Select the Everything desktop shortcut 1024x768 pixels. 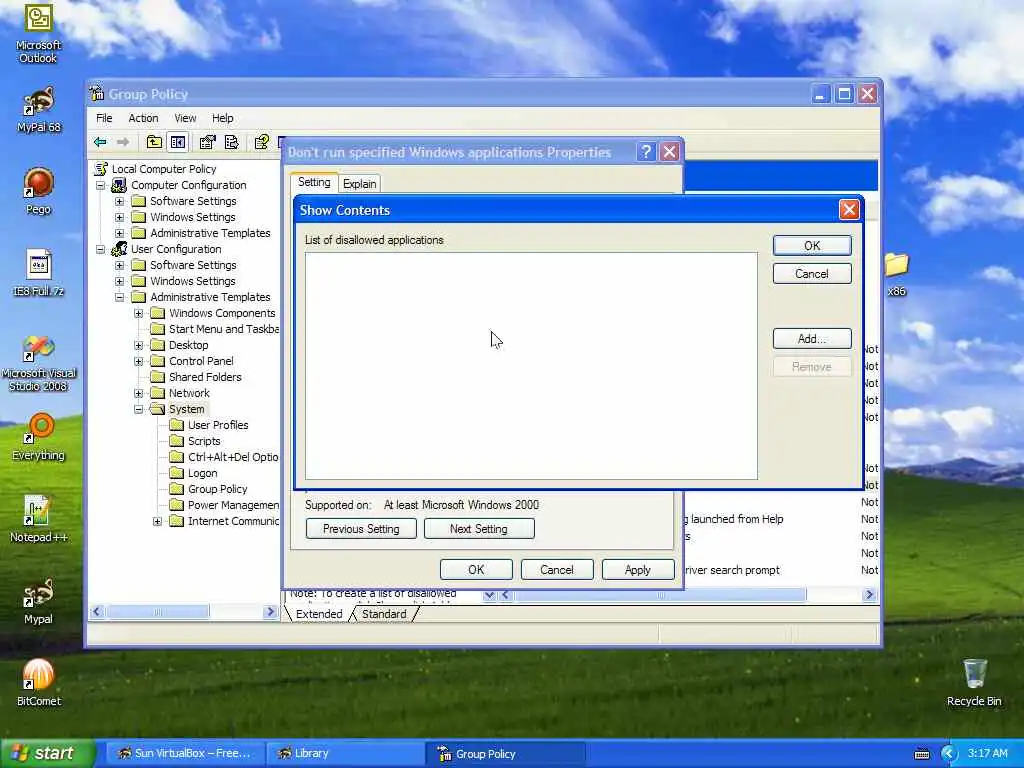(39, 437)
